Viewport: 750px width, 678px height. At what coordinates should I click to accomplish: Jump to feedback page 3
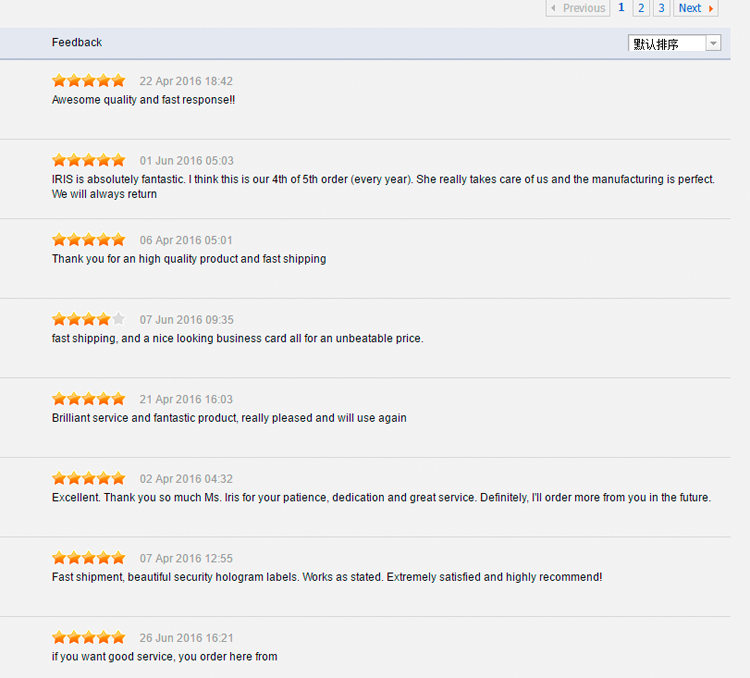(x=661, y=8)
